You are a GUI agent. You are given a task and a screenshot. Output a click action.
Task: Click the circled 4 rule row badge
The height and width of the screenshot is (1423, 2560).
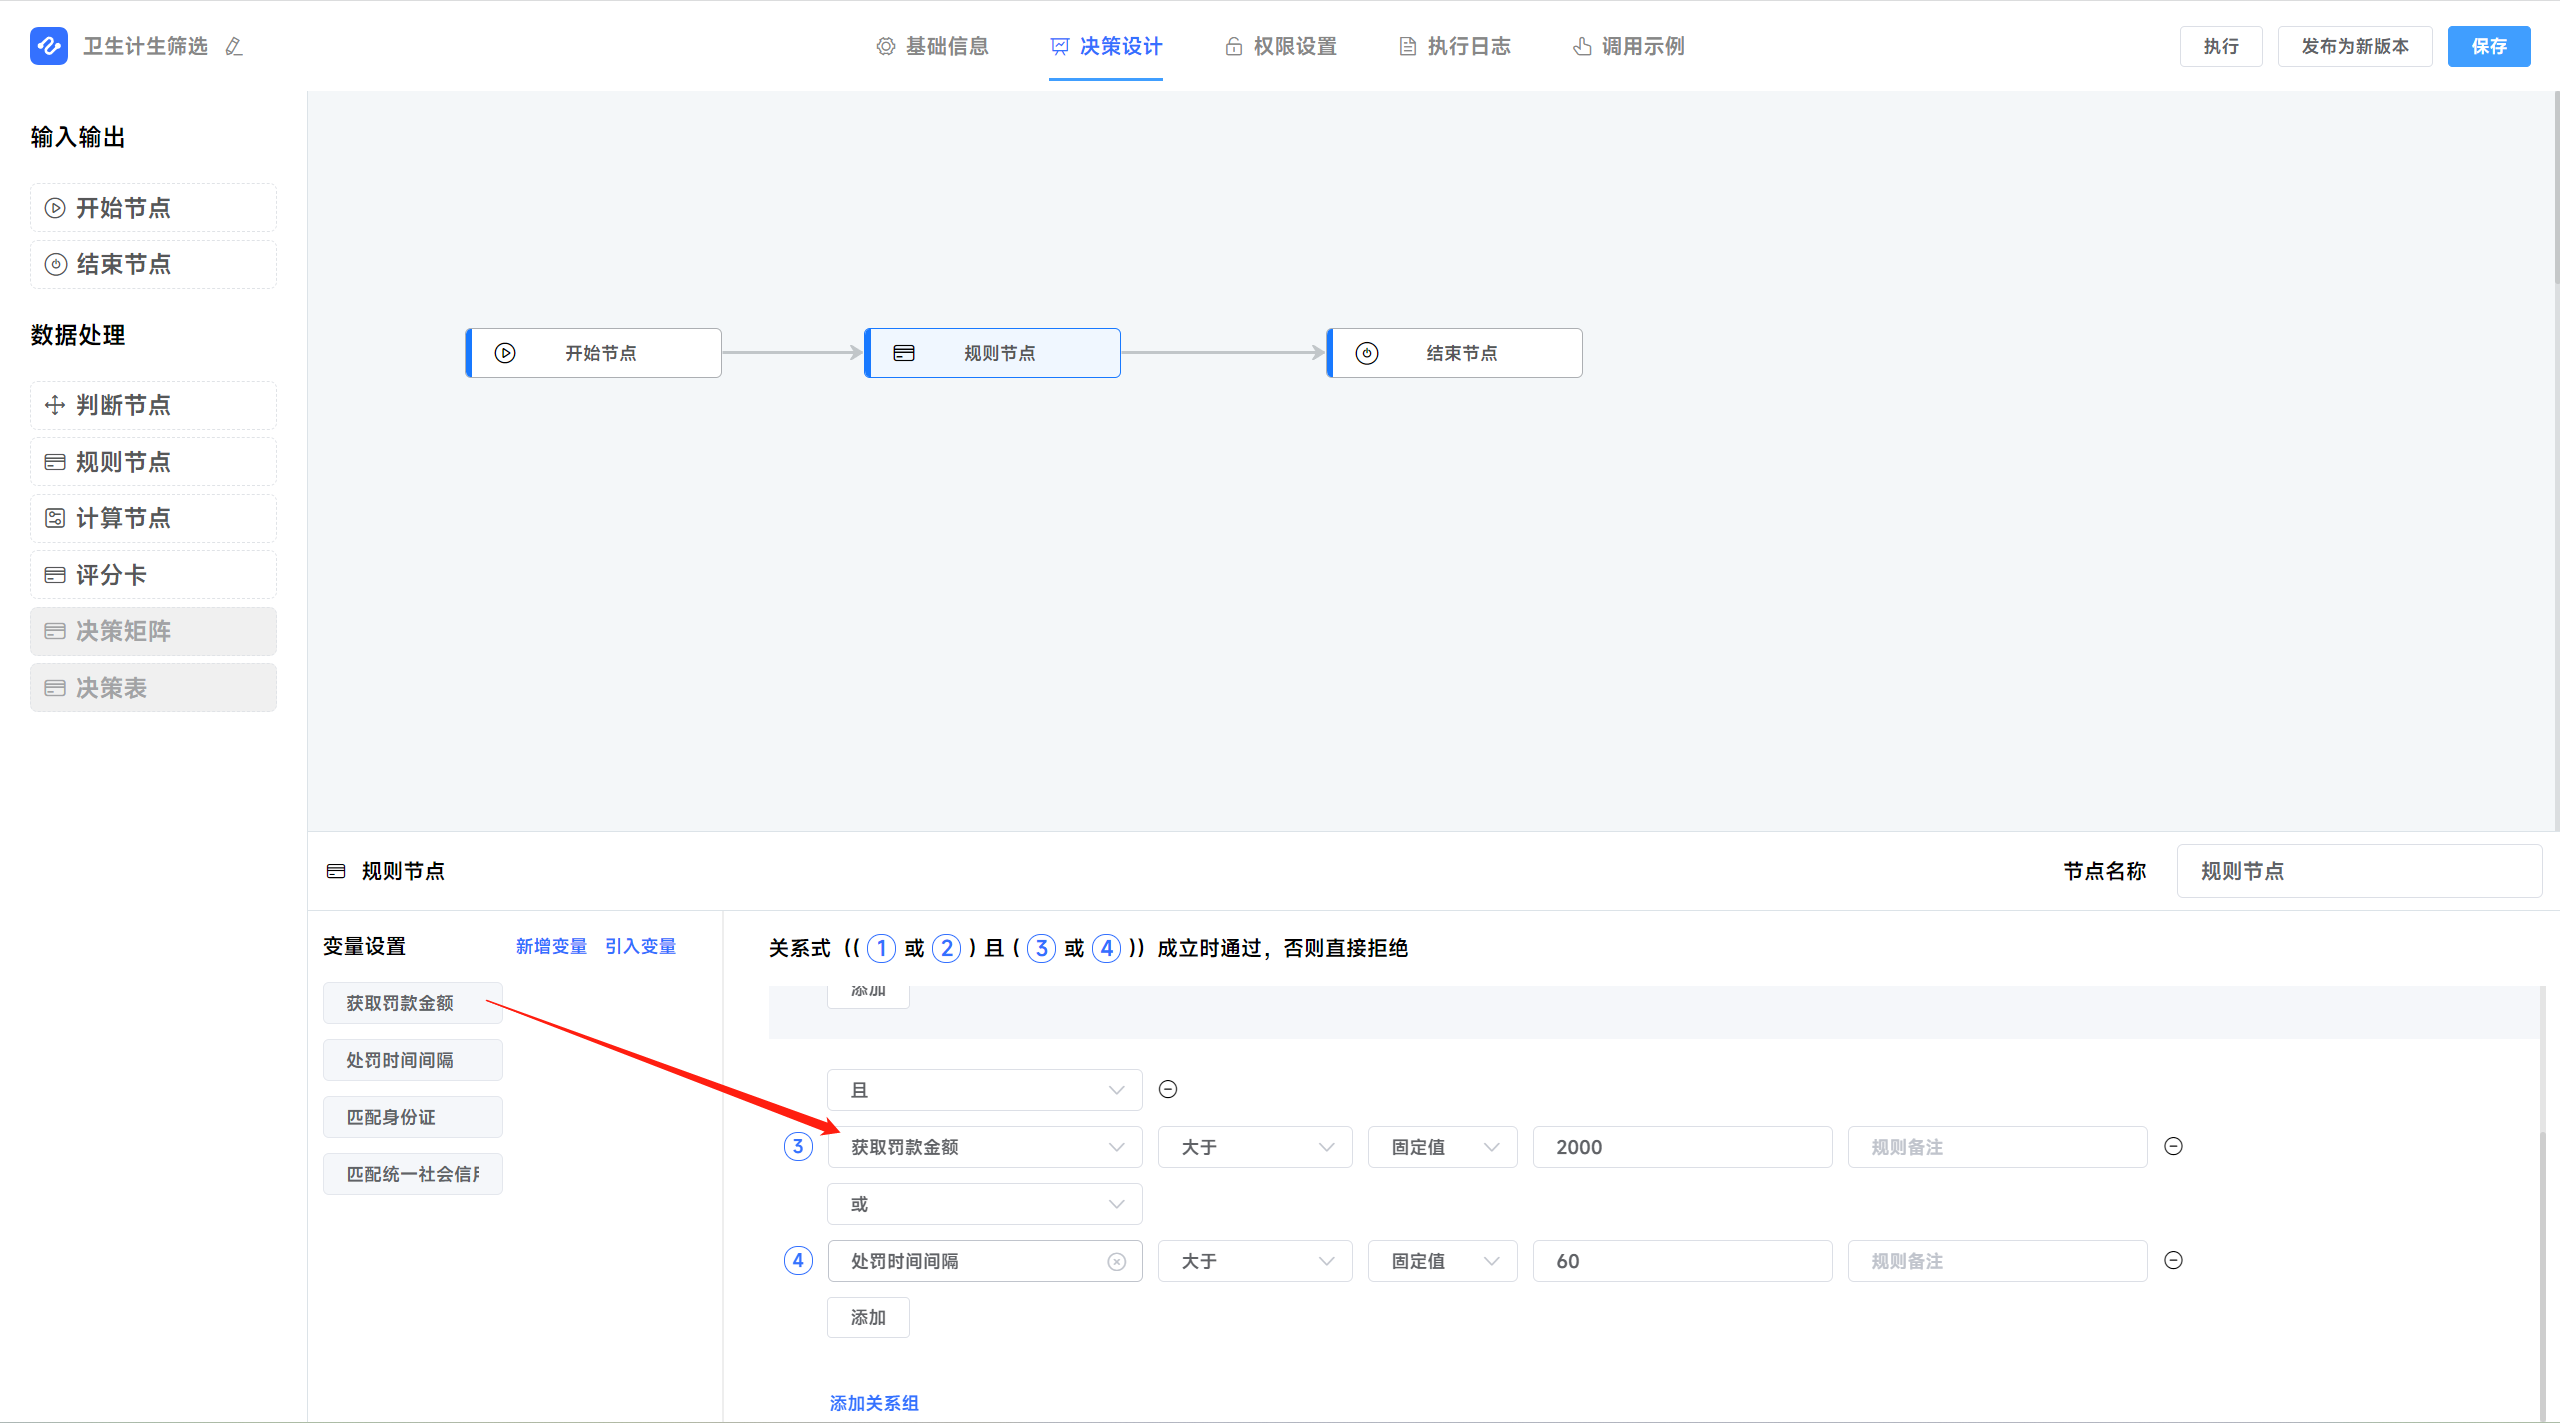pos(798,1260)
